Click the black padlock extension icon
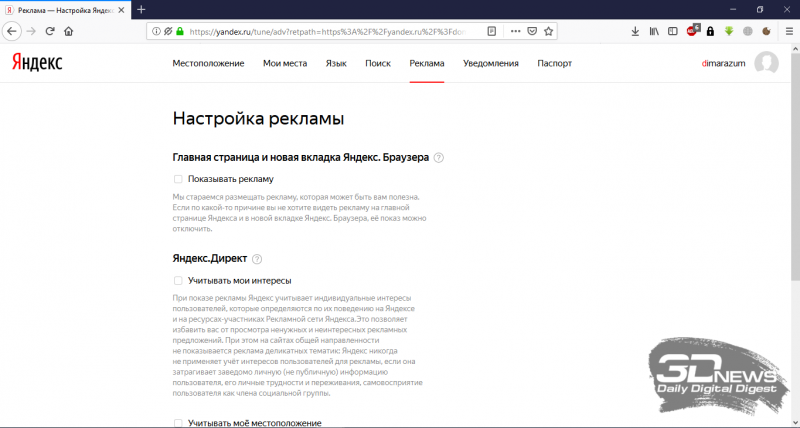Screen dimensions: 800x428 [x=710, y=31]
